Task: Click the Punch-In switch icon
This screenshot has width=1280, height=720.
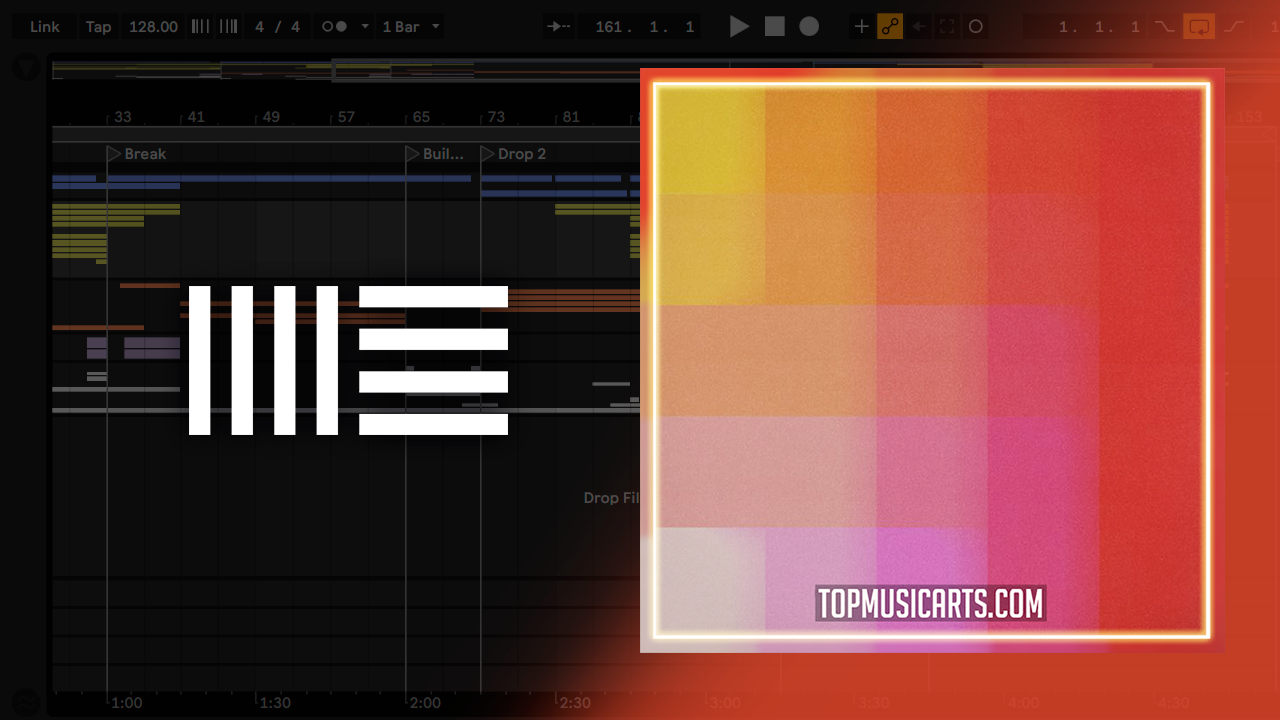Action: tap(1164, 27)
